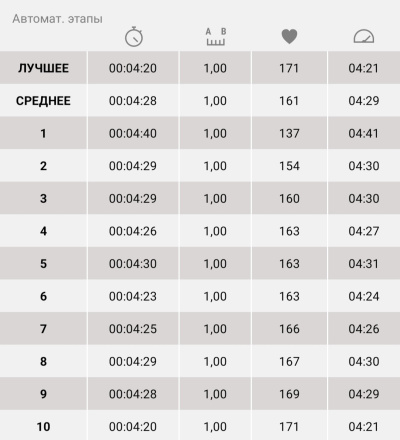Viewport: 400px width, 440px height.
Task: Click the A-B distance ruler icon
Action: coord(216,37)
